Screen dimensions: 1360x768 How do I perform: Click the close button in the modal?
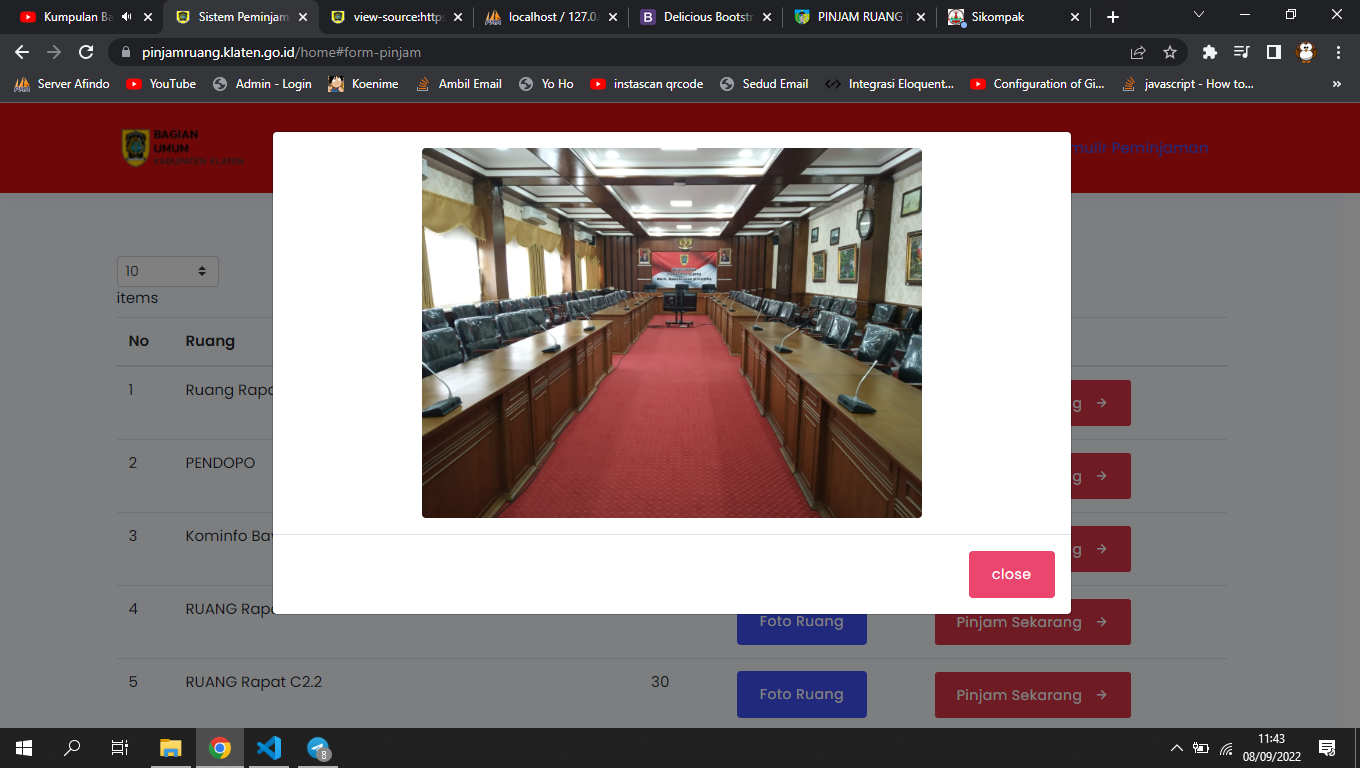click(1011, 574)
